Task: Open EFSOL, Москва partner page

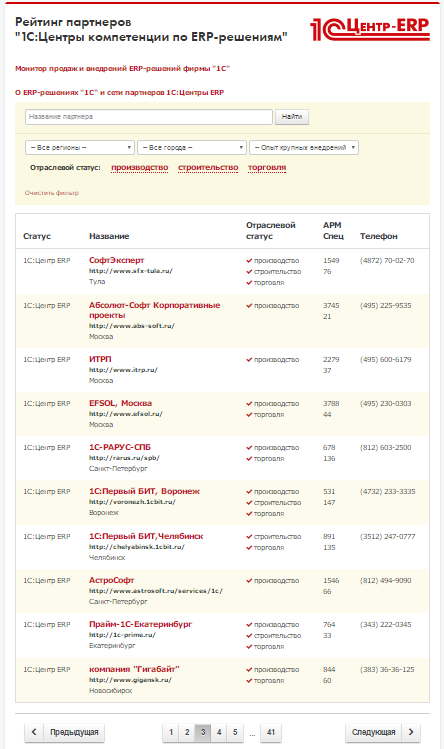Action: point(120,403)
